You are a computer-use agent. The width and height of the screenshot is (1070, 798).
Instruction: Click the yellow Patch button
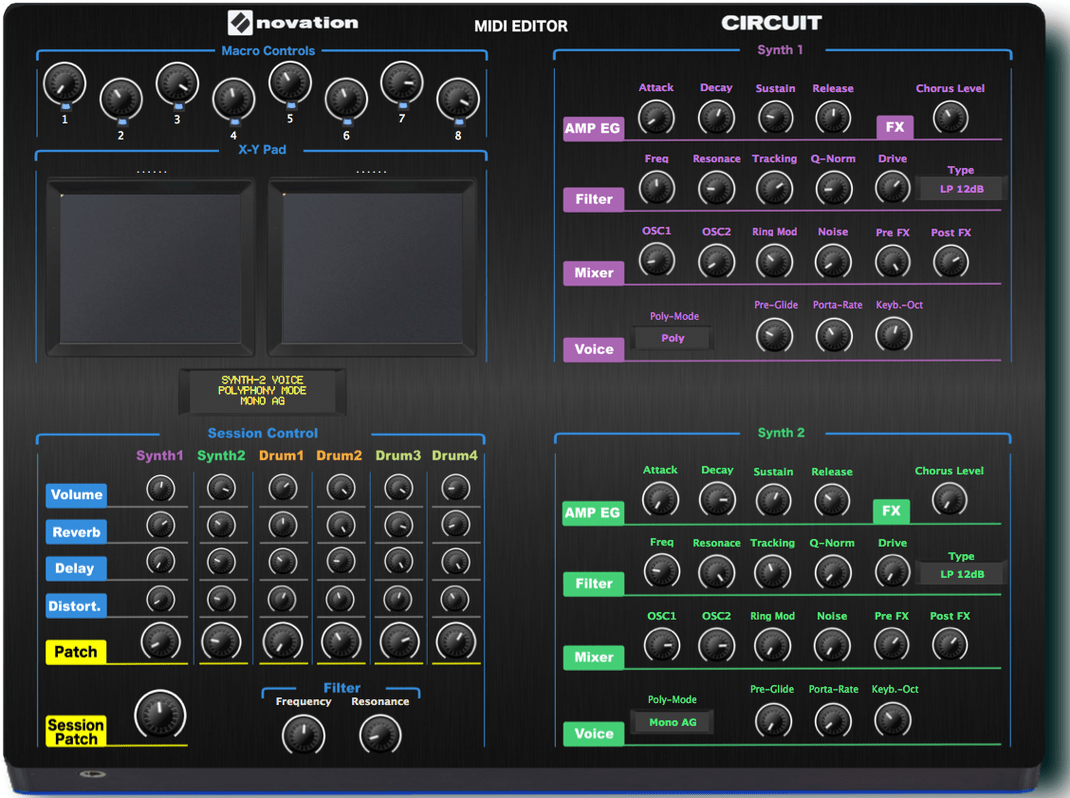point(76,652)
